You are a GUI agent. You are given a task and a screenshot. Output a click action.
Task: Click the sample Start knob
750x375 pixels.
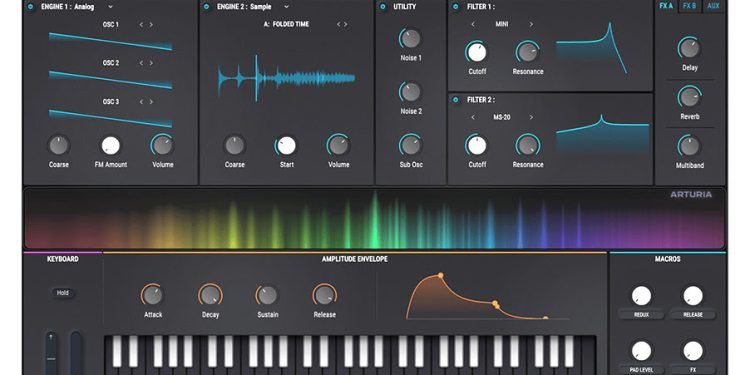click(286, 145)
